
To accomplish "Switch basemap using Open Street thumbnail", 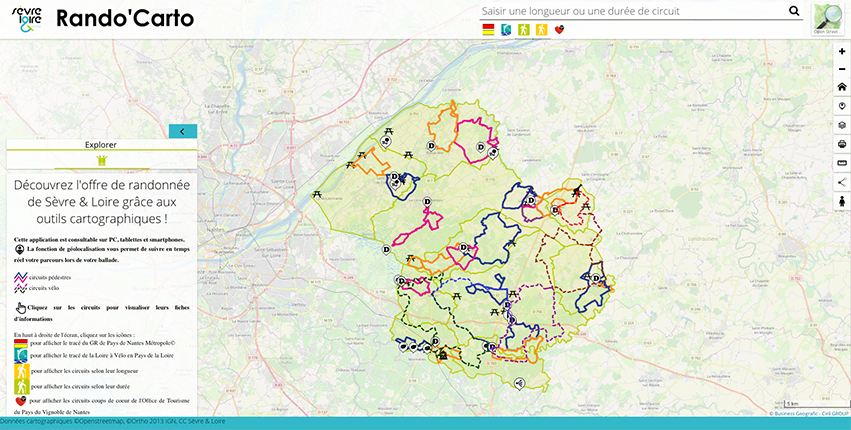I will click(828, 19).
